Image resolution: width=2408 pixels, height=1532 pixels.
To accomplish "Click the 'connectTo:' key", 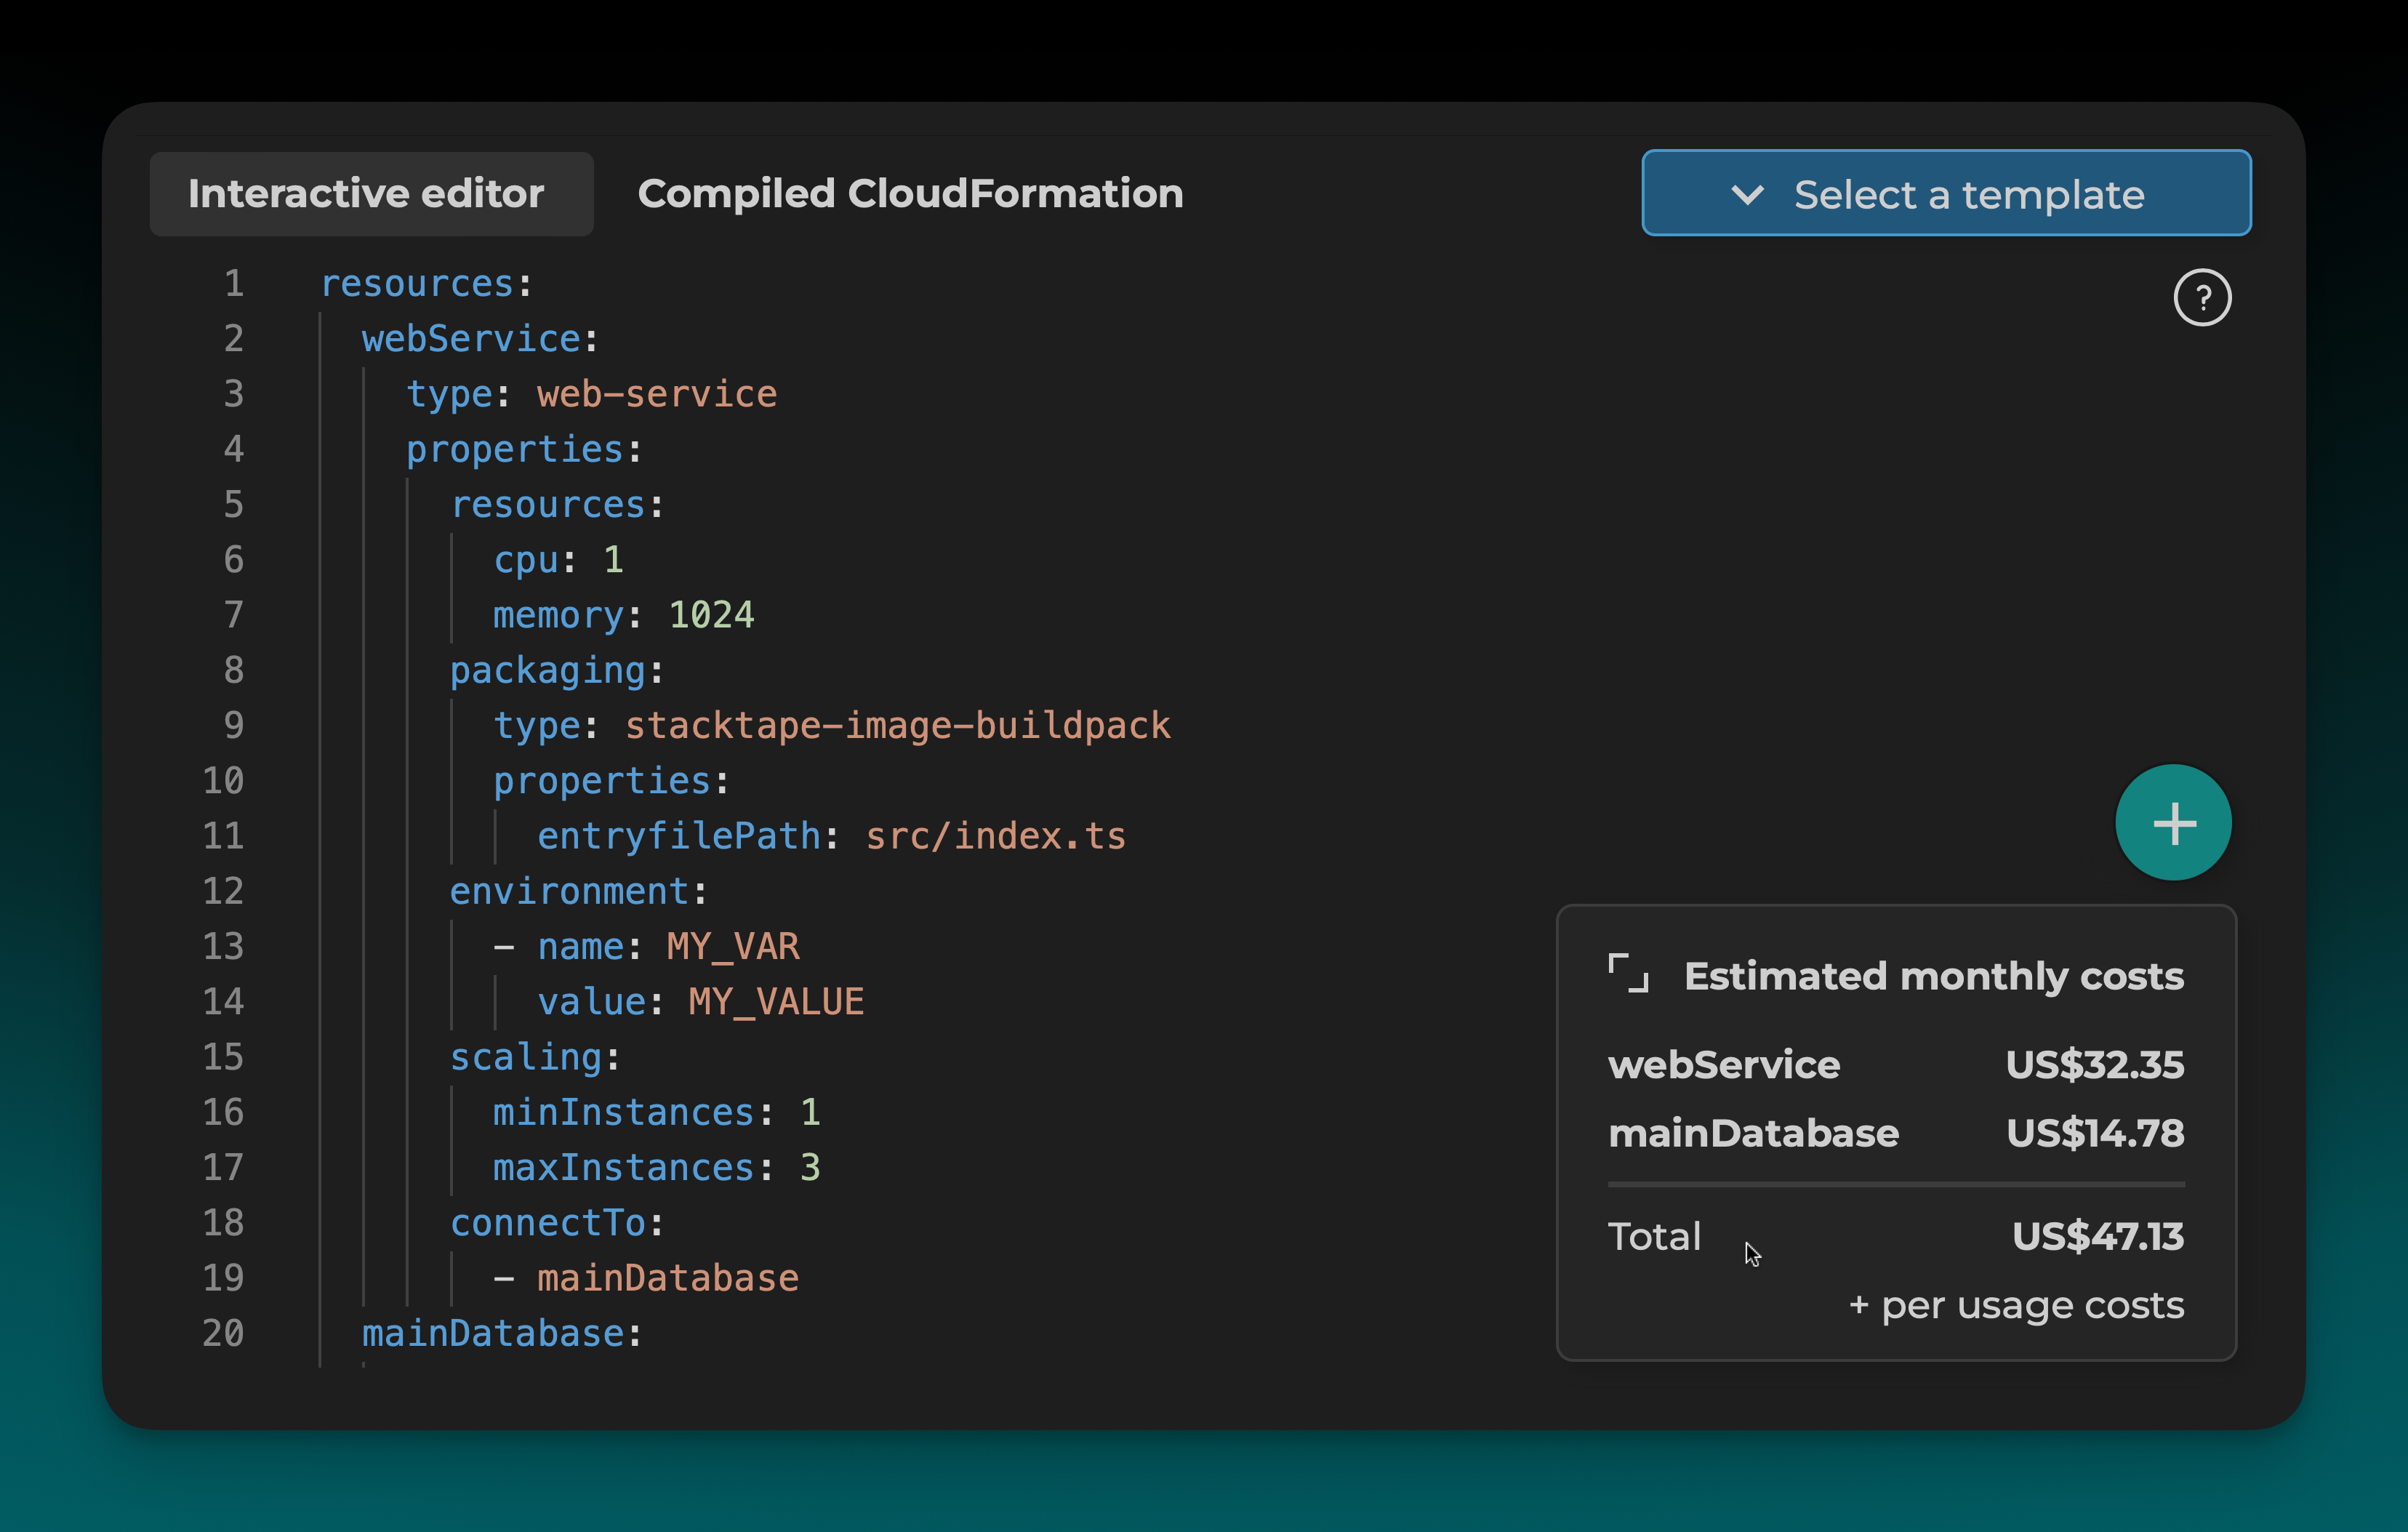I will point(557,1223).
